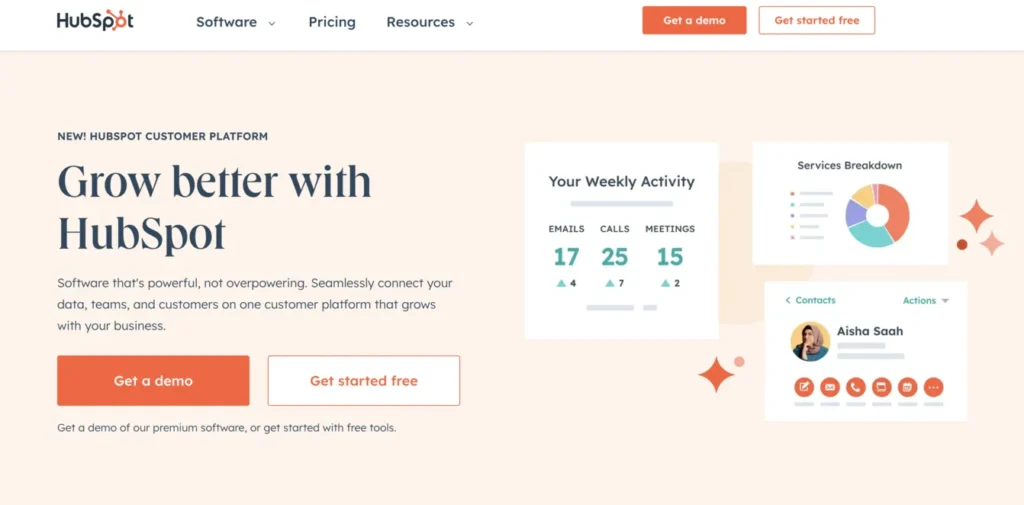Click the HubSpot logo in header
This screenshot has width=1024, height=505.
click(95, 21)
